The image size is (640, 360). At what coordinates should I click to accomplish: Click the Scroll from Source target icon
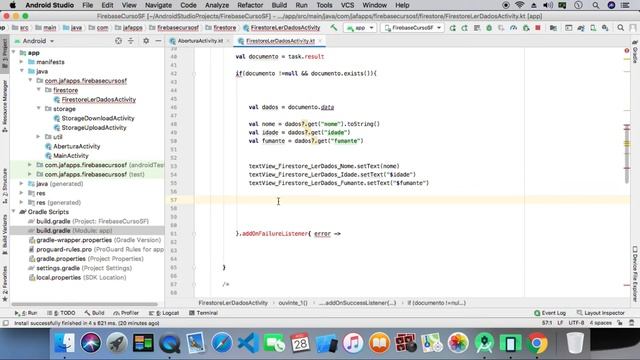pyautogui.click(x=118, y=41)
